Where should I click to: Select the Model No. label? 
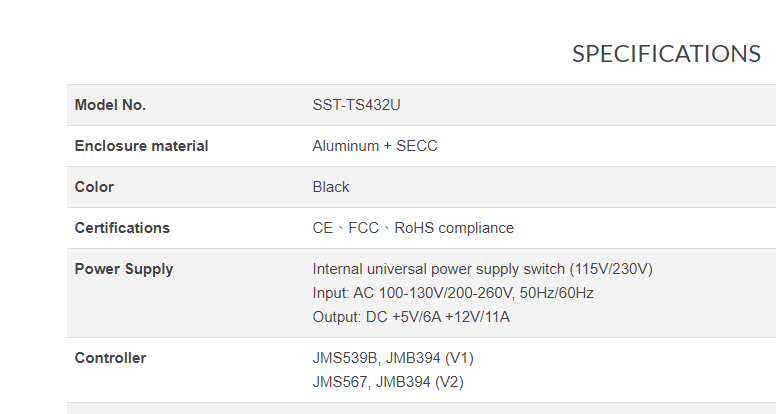[x=110, y=105]
